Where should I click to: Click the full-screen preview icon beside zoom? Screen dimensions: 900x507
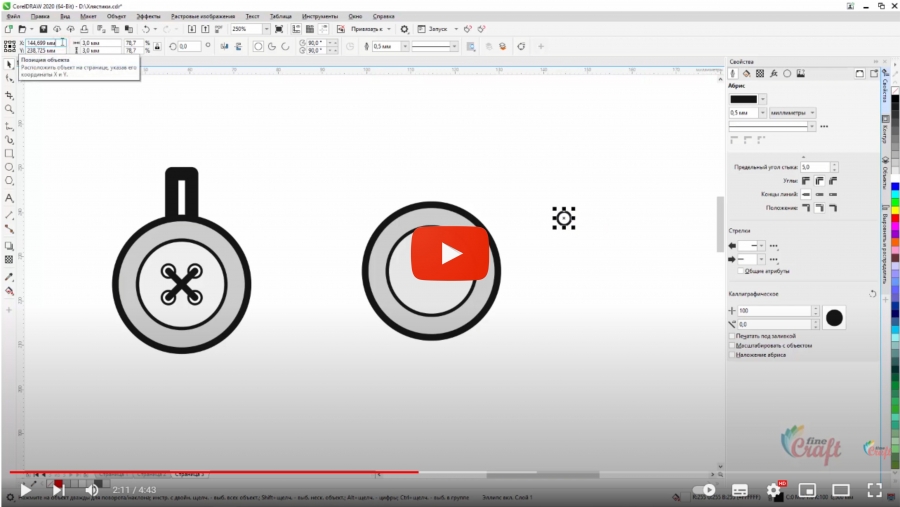(279, 29)
